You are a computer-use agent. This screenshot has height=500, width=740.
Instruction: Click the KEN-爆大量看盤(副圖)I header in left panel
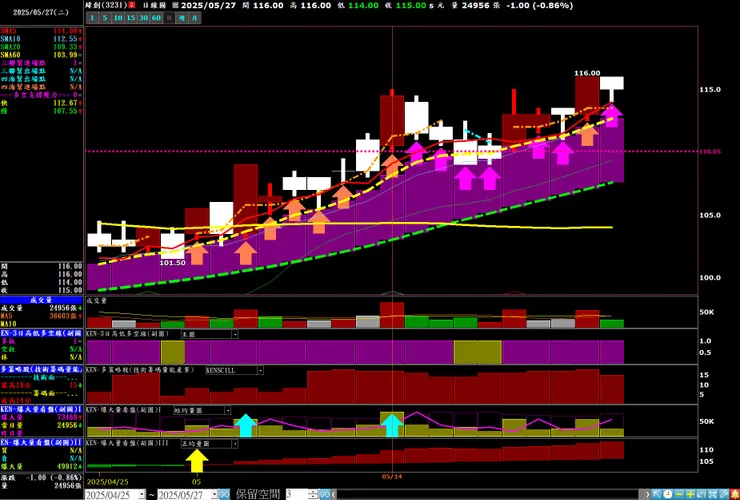41,409
